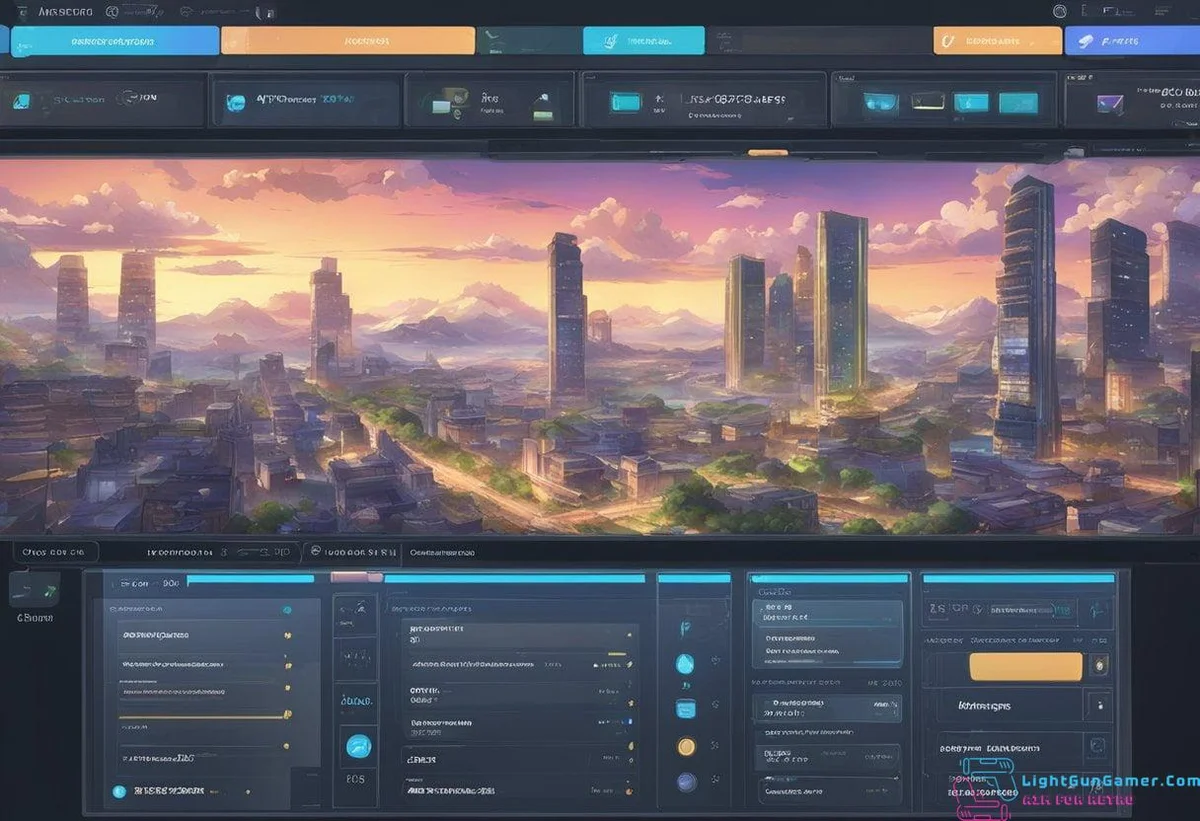Toggle the cyan dot in the left list header
Viewport: 1200px width, 821px height.
287,609
